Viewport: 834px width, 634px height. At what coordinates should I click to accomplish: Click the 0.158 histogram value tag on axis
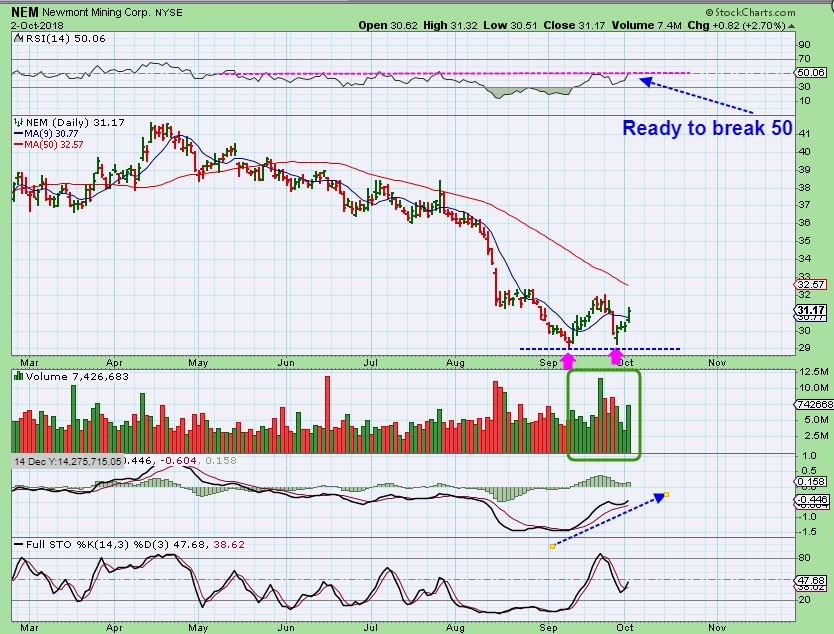pos(811,481)
